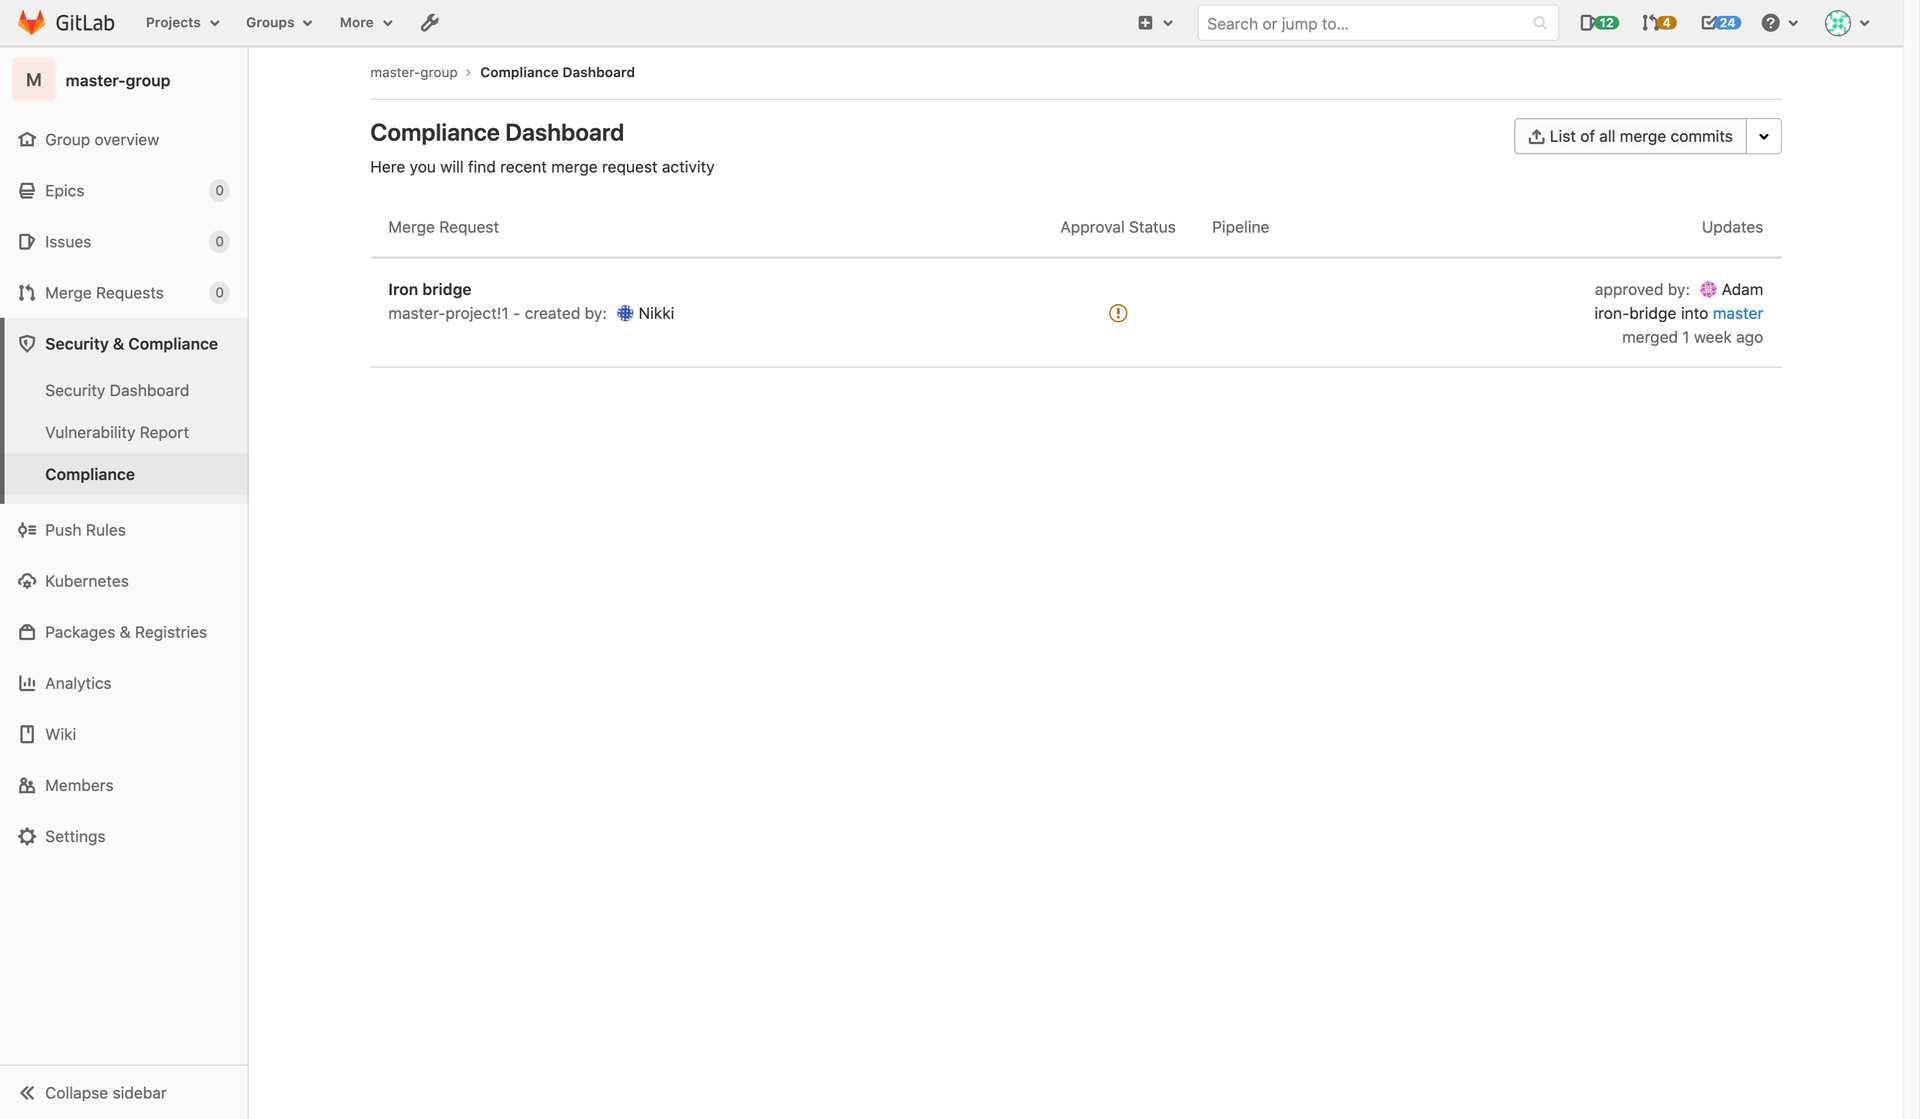
Task: Click the Kubernetes sidebar icon
Action: (27, 581)
